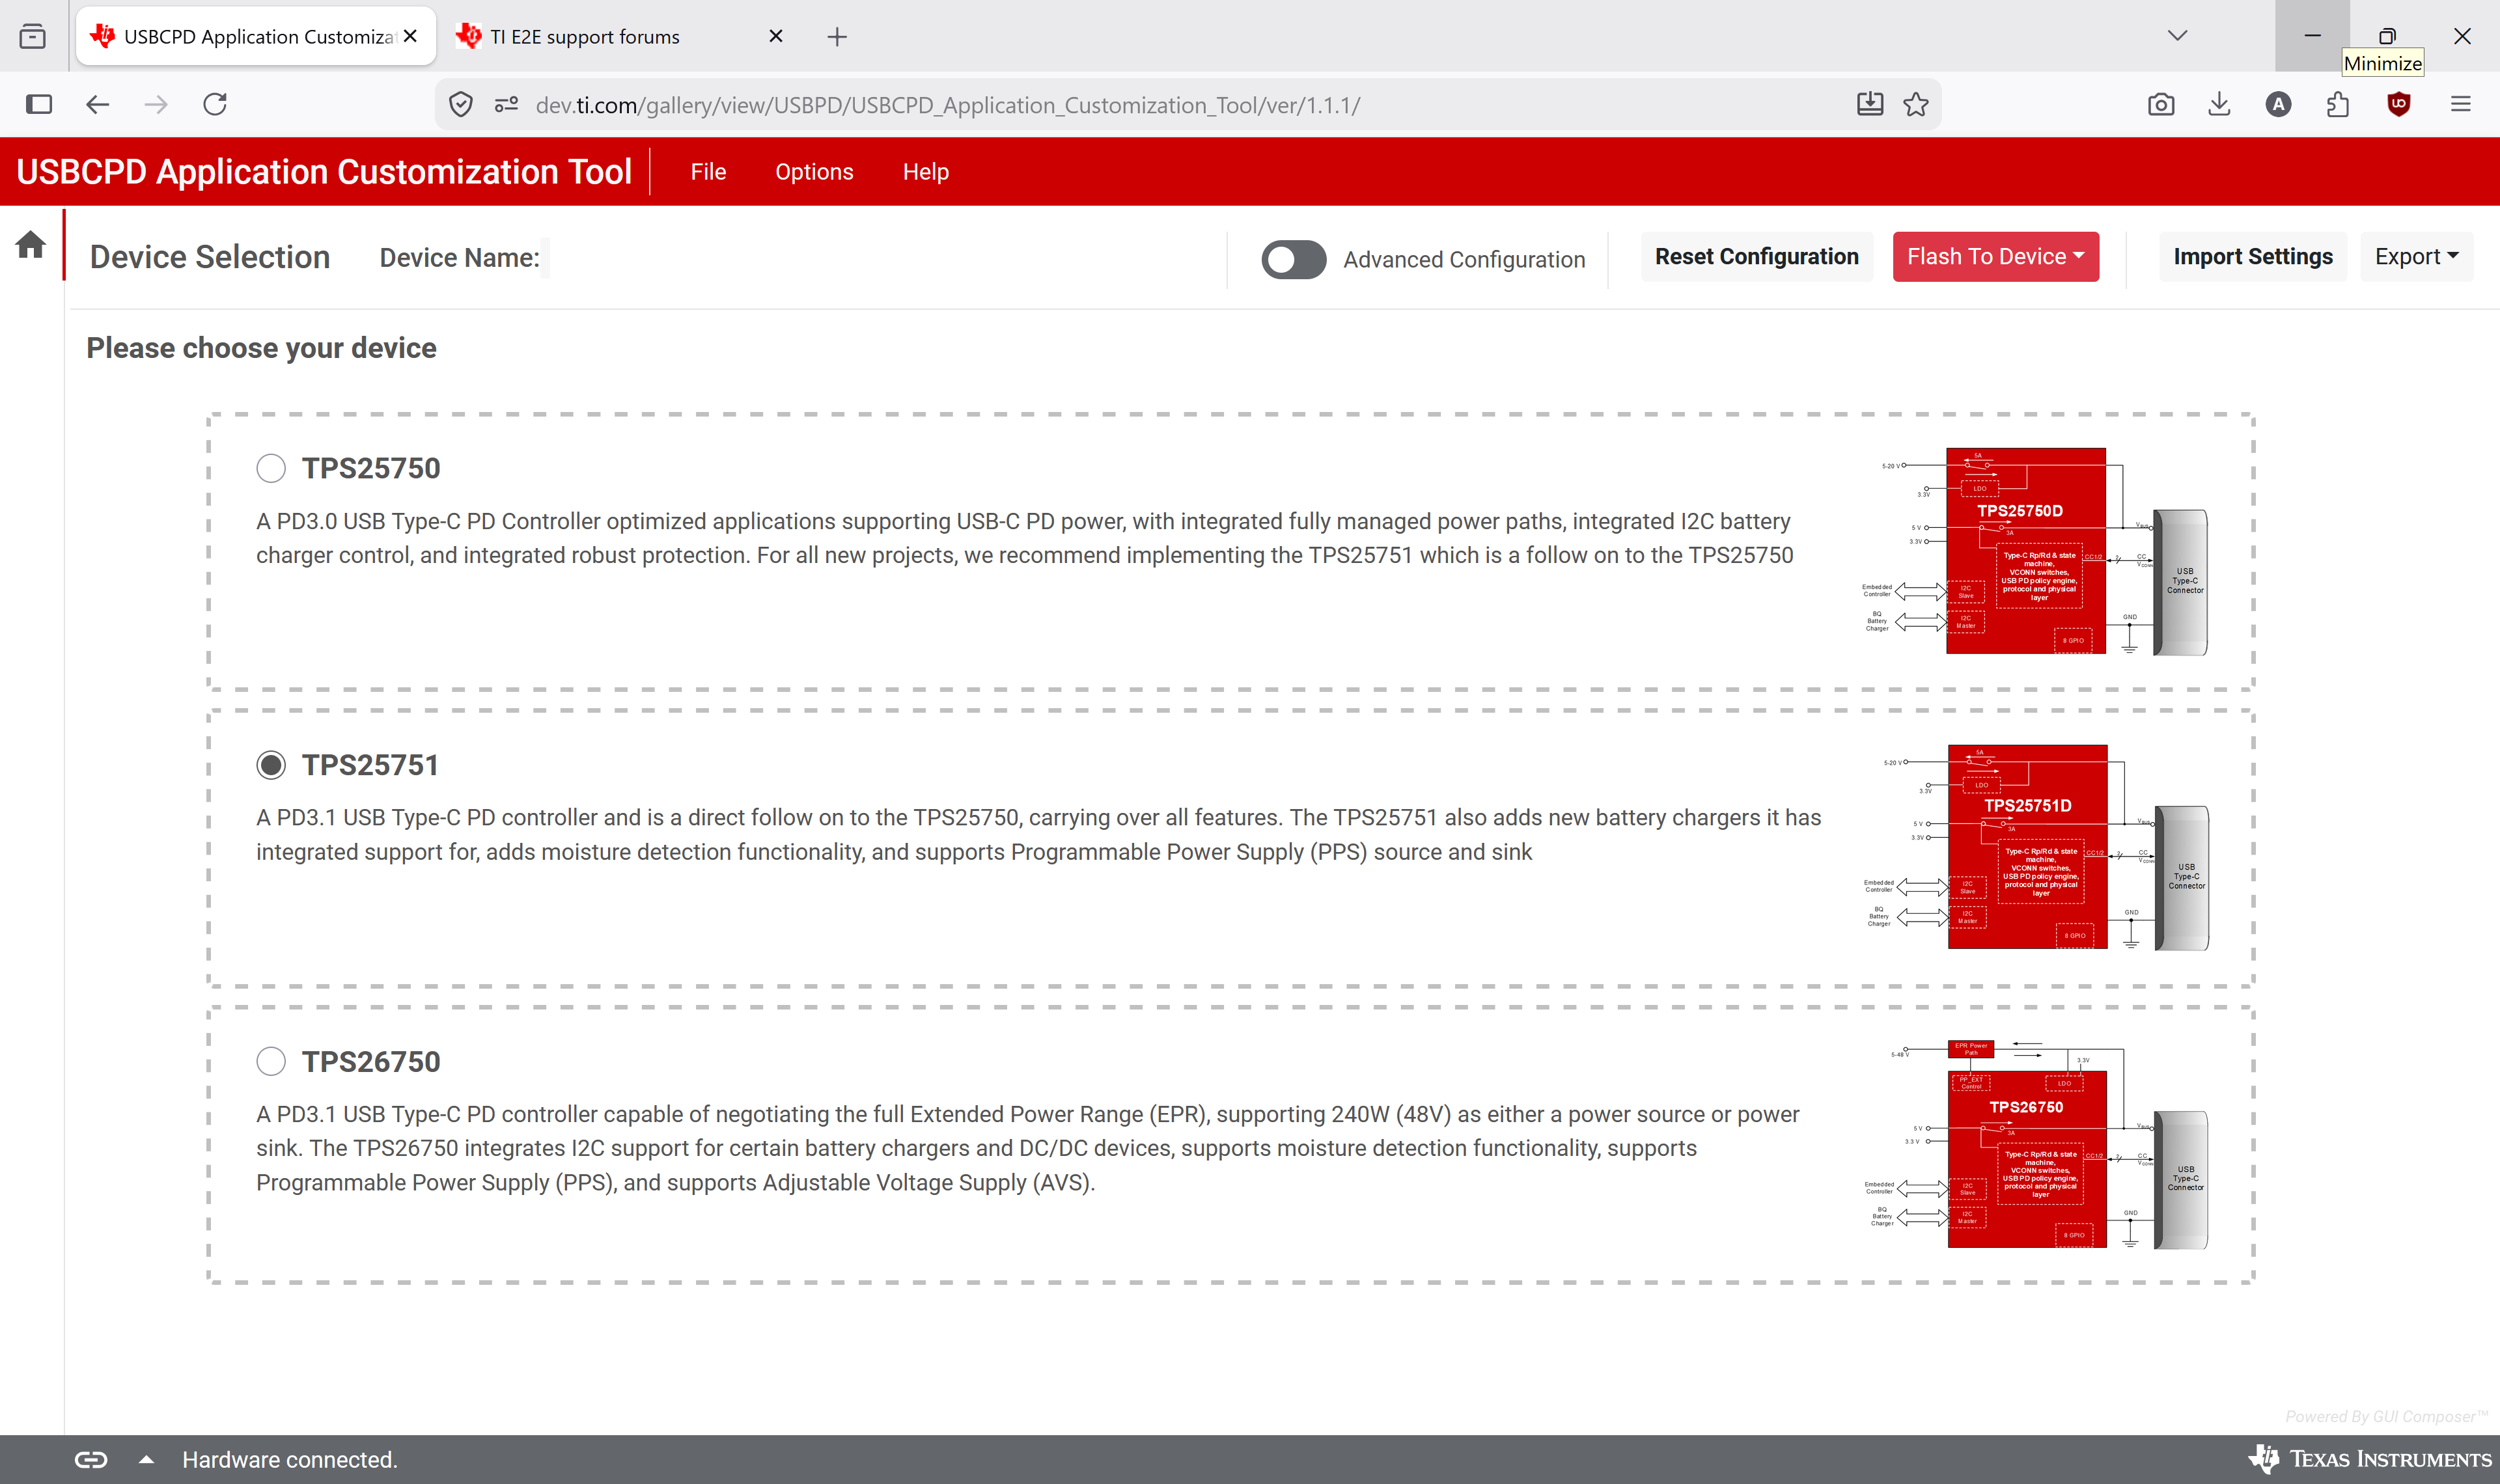
Task: Open the extensions puzzle icon
Action: click(2338, 104)
